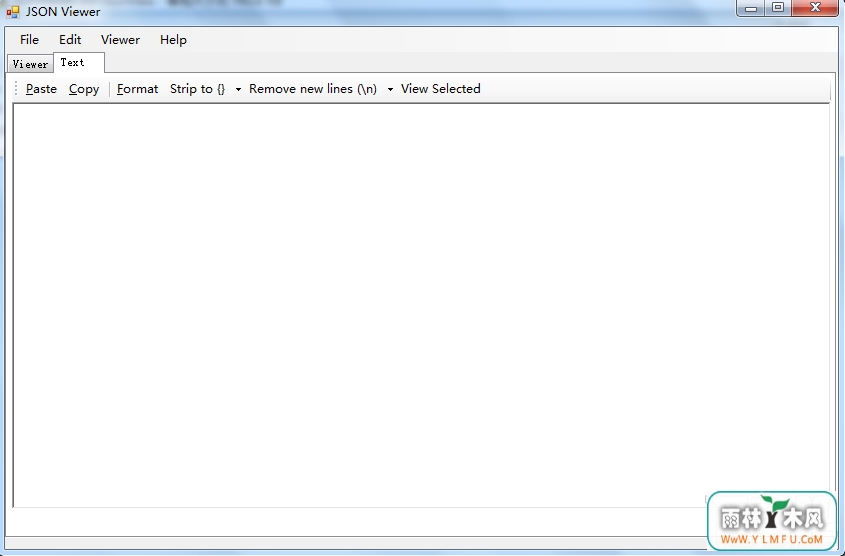Select the Text tab
This screenshot has height=556, width=845.
(79, 62)
